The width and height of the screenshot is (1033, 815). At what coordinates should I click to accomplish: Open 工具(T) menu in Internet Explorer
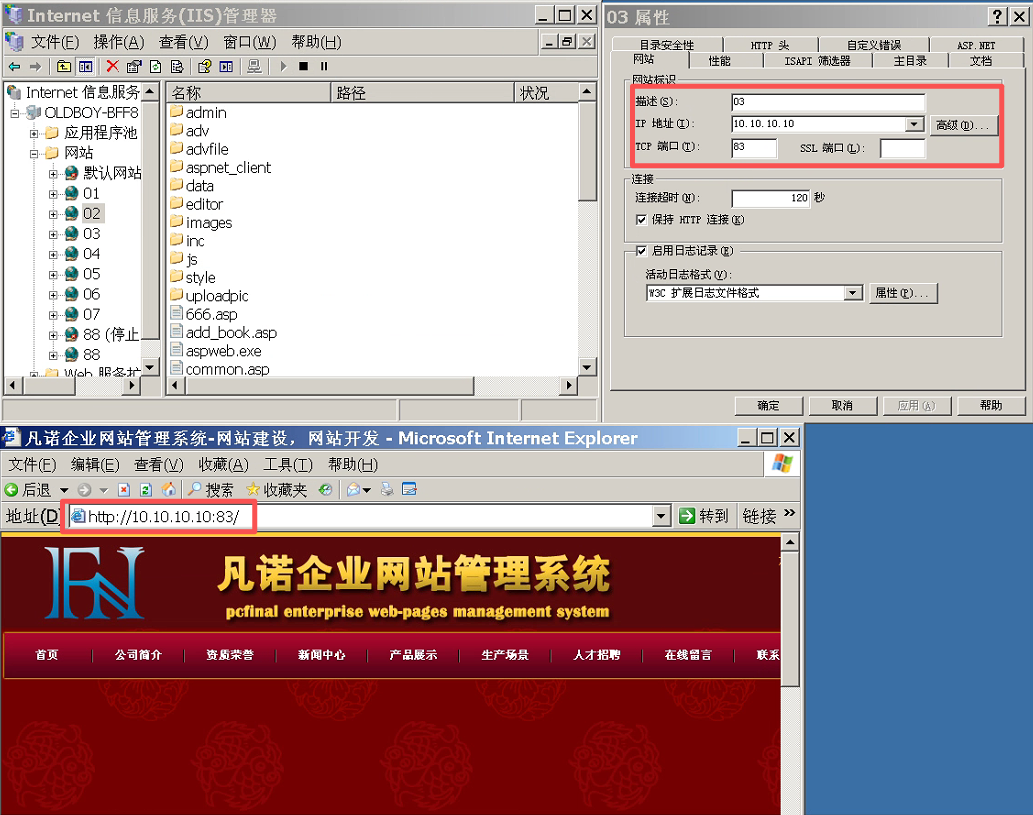point(288,464)
